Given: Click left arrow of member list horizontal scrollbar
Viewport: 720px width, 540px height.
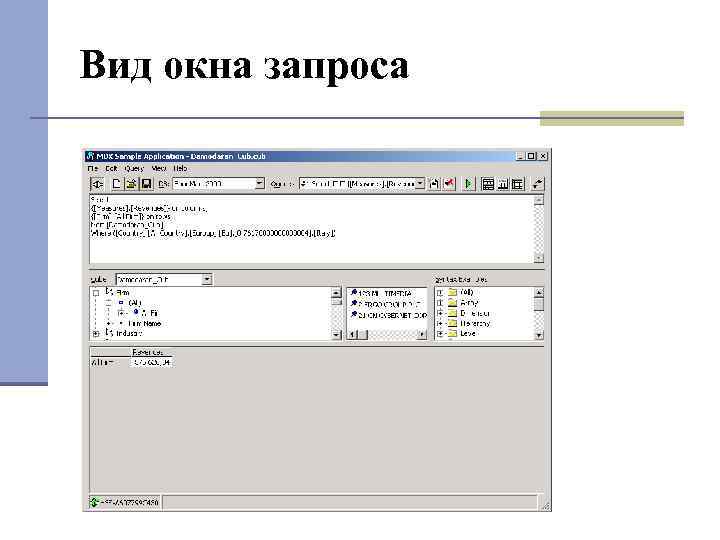Looking at the screenshot, I should 352,335.
